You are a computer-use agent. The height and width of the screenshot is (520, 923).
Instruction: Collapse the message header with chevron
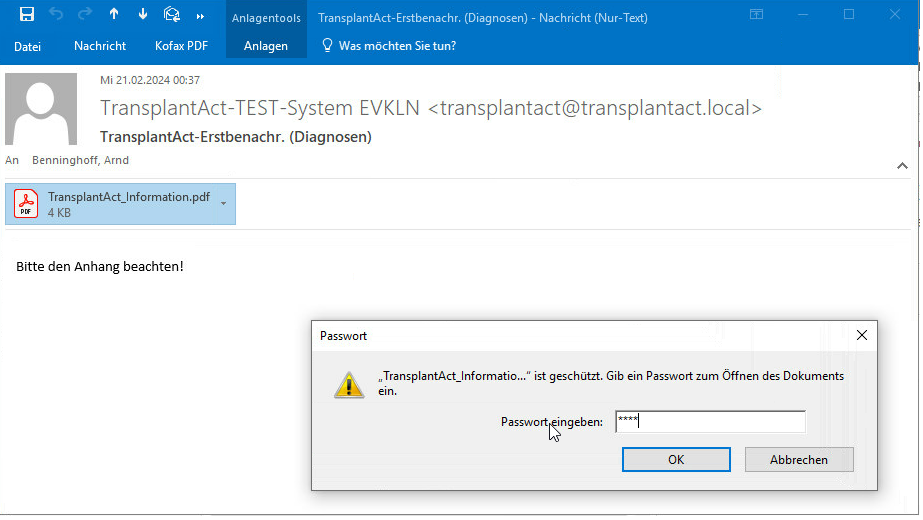click(901, 166)
